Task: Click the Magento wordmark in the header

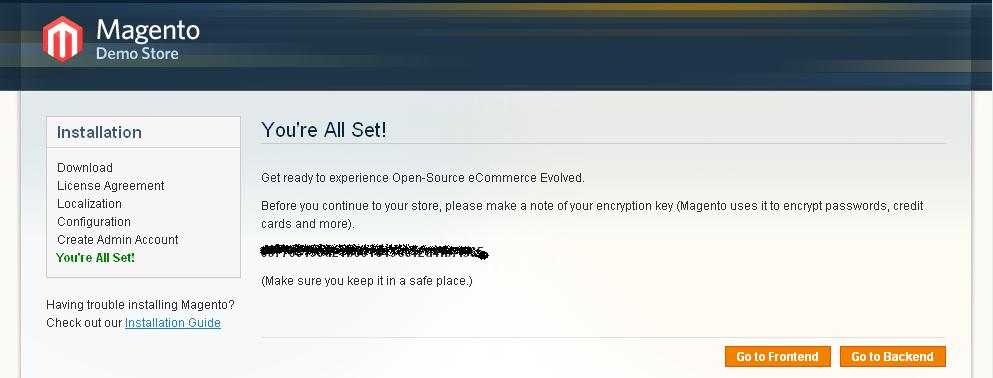Action: click(x=148, y=30)
